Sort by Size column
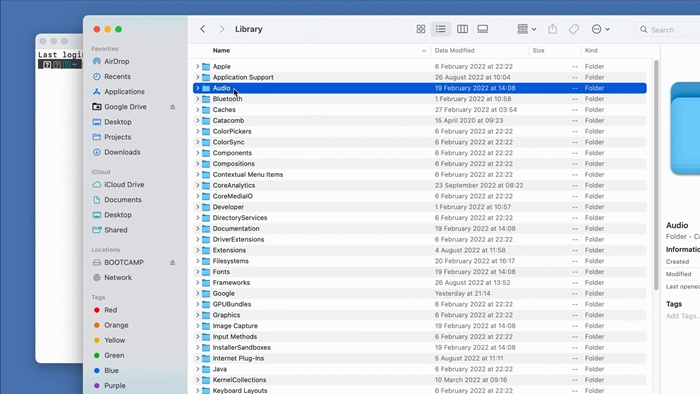The image size is (700, 394). coord(538,50)
